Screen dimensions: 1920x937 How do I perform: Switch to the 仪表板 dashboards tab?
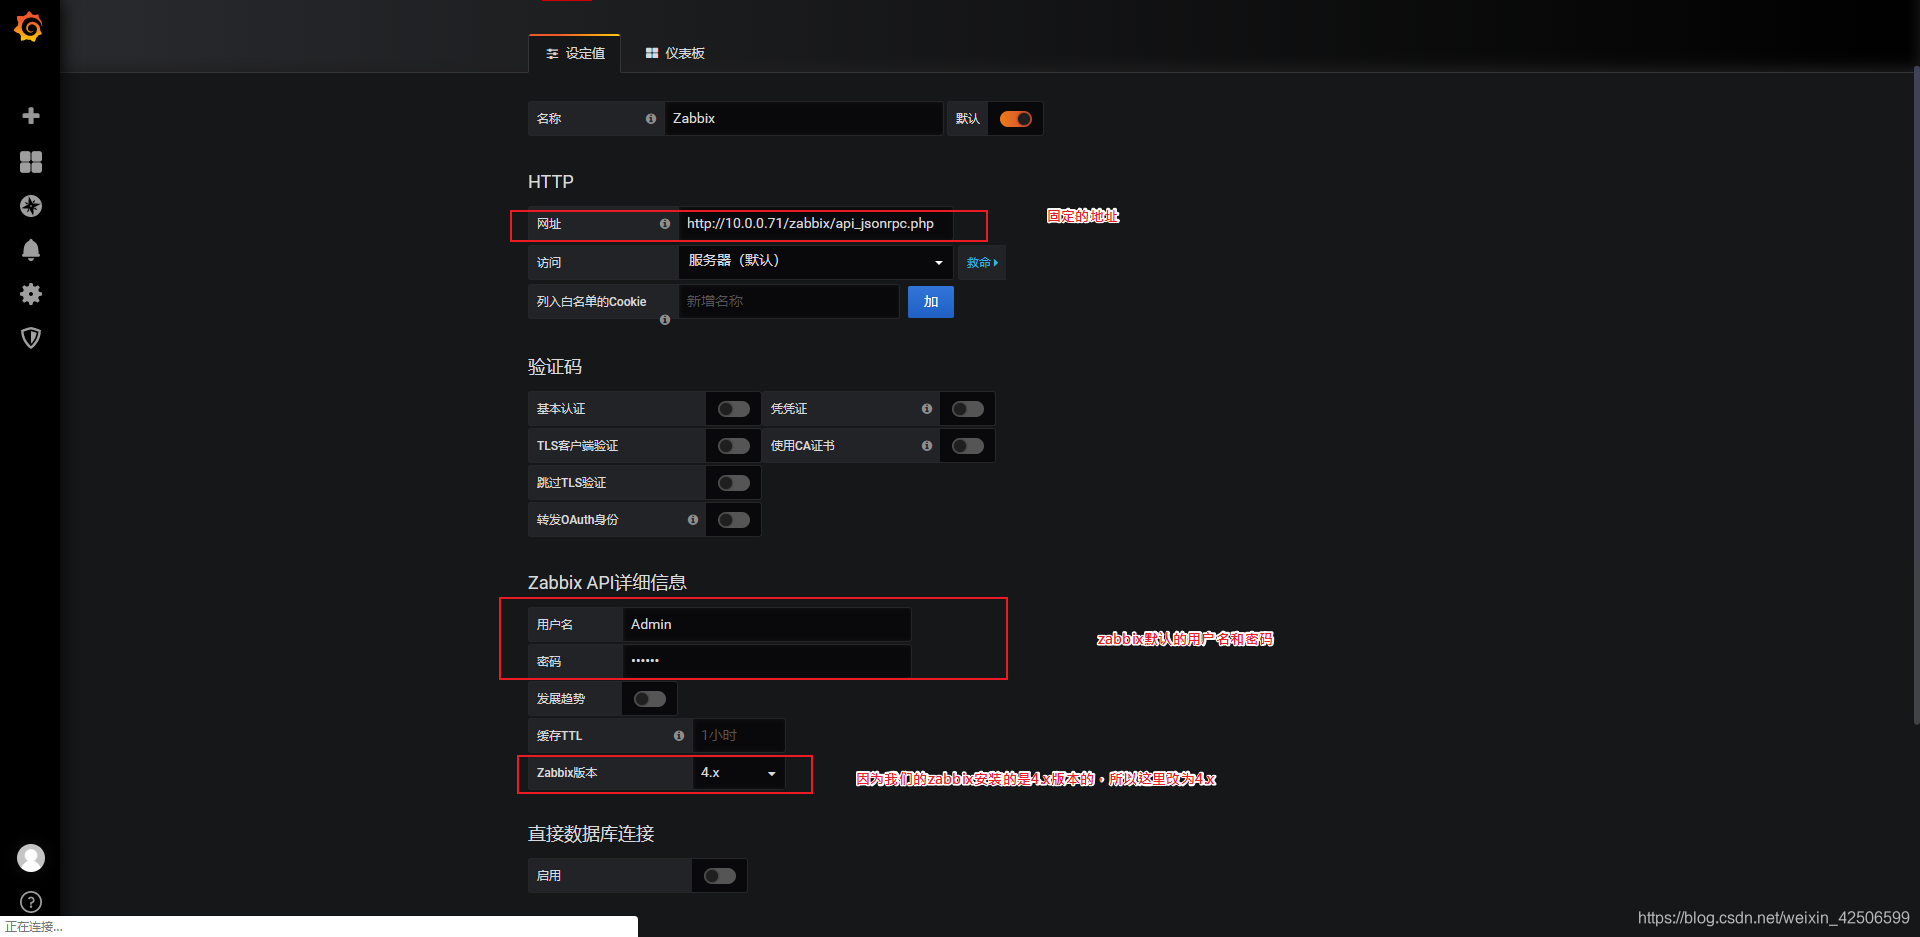675,53
